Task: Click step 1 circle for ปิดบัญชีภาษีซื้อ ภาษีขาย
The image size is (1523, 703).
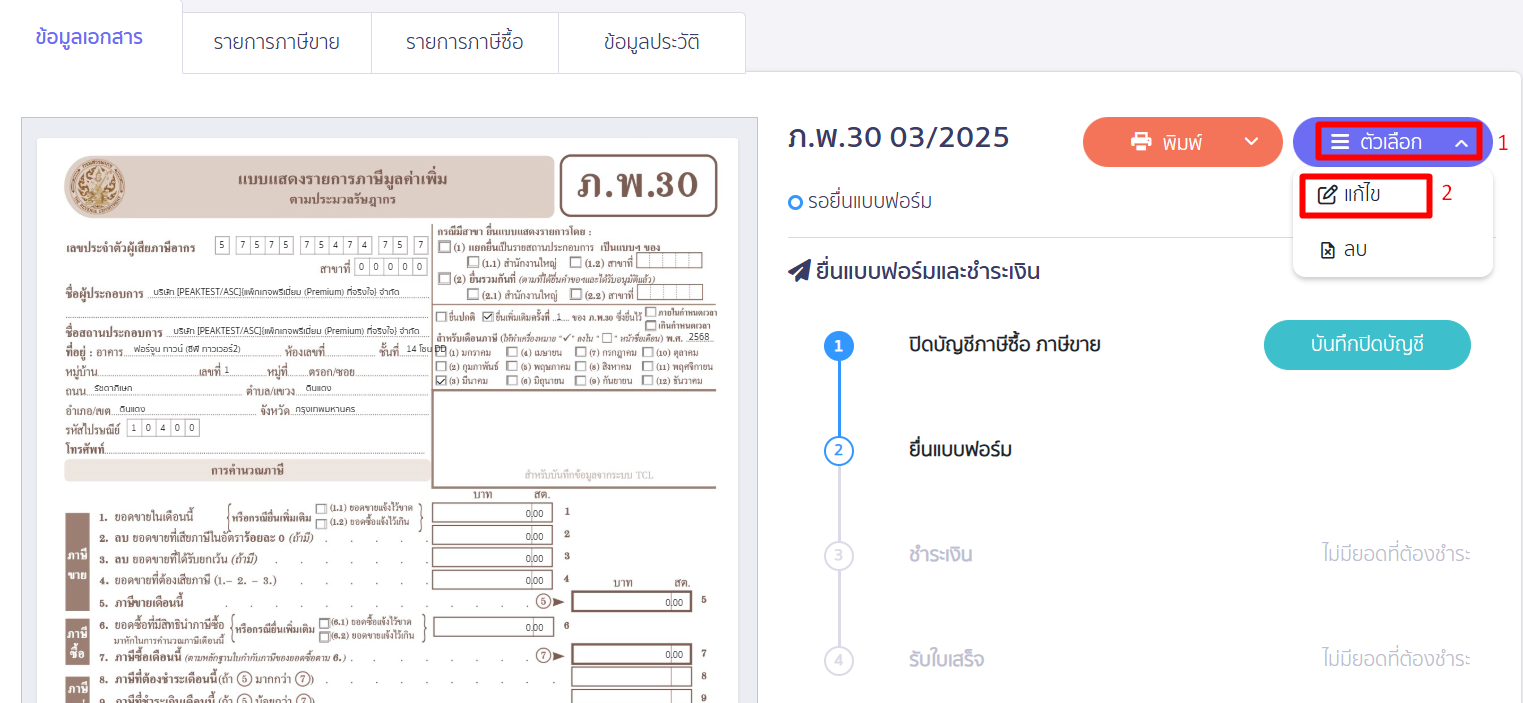Action: click(x=838, y=346)
